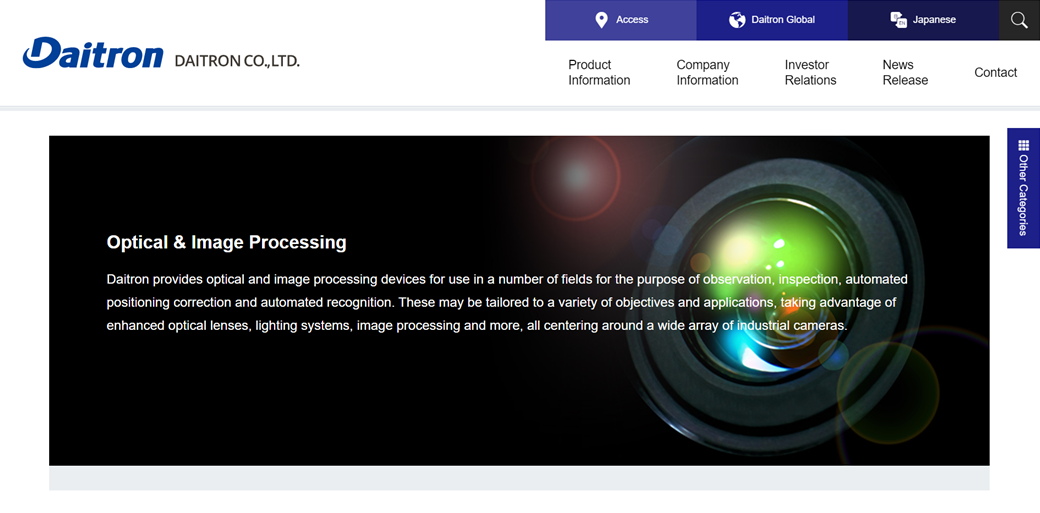Open the Contact page
1040x513 pixels.
(x=995, y=72)
